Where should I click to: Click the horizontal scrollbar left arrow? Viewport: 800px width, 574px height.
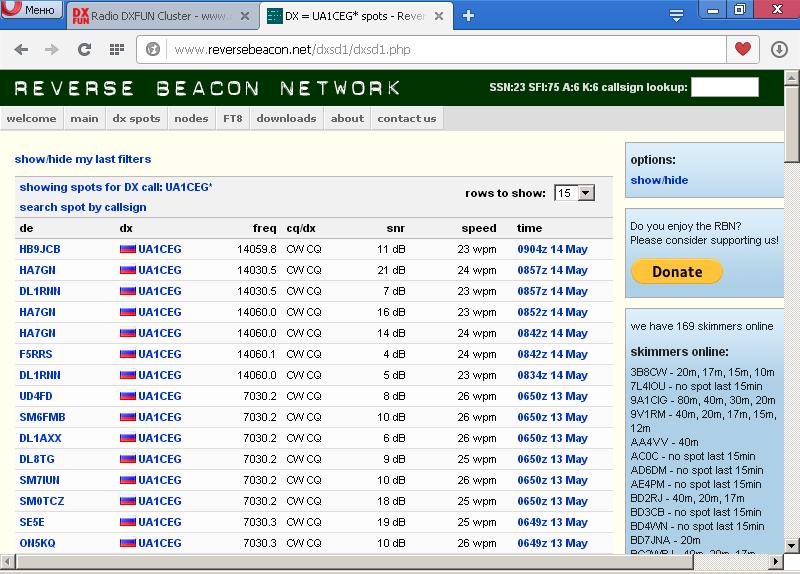7,562
